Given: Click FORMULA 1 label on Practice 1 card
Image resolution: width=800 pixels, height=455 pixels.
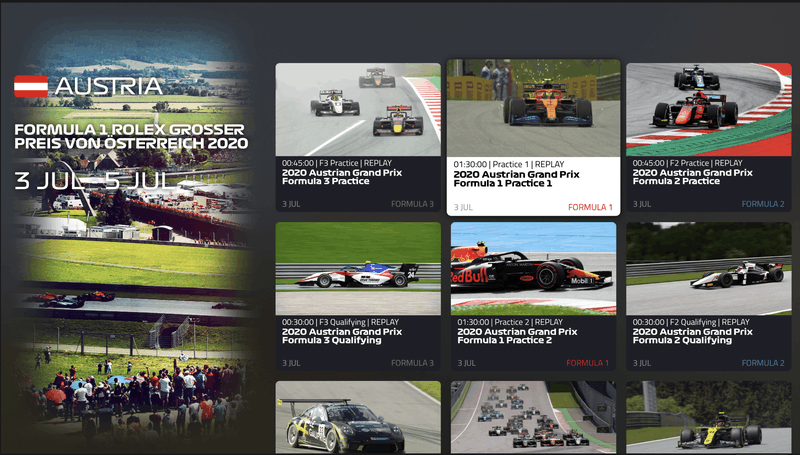Looking at the screenshot, I should [x=590, y=207].
